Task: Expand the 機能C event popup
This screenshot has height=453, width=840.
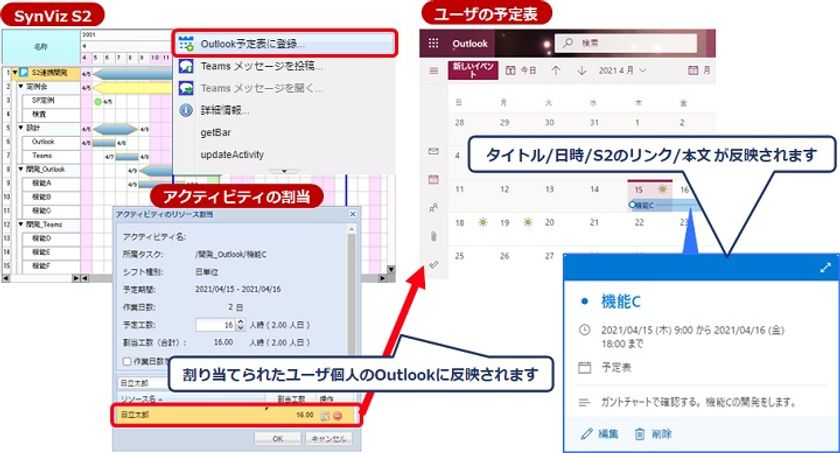Action: click(x=826, y=268)
